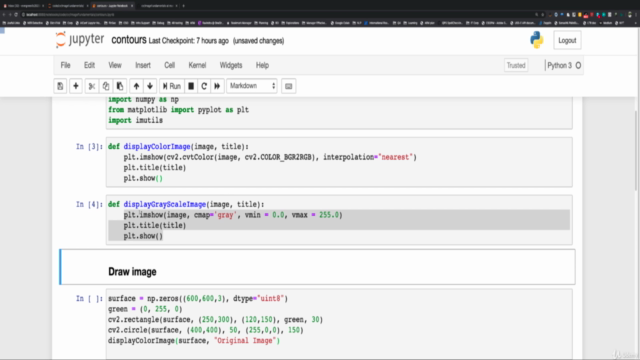
Task: Cut selected cells with scissors icon
Action: click(92, 86)
